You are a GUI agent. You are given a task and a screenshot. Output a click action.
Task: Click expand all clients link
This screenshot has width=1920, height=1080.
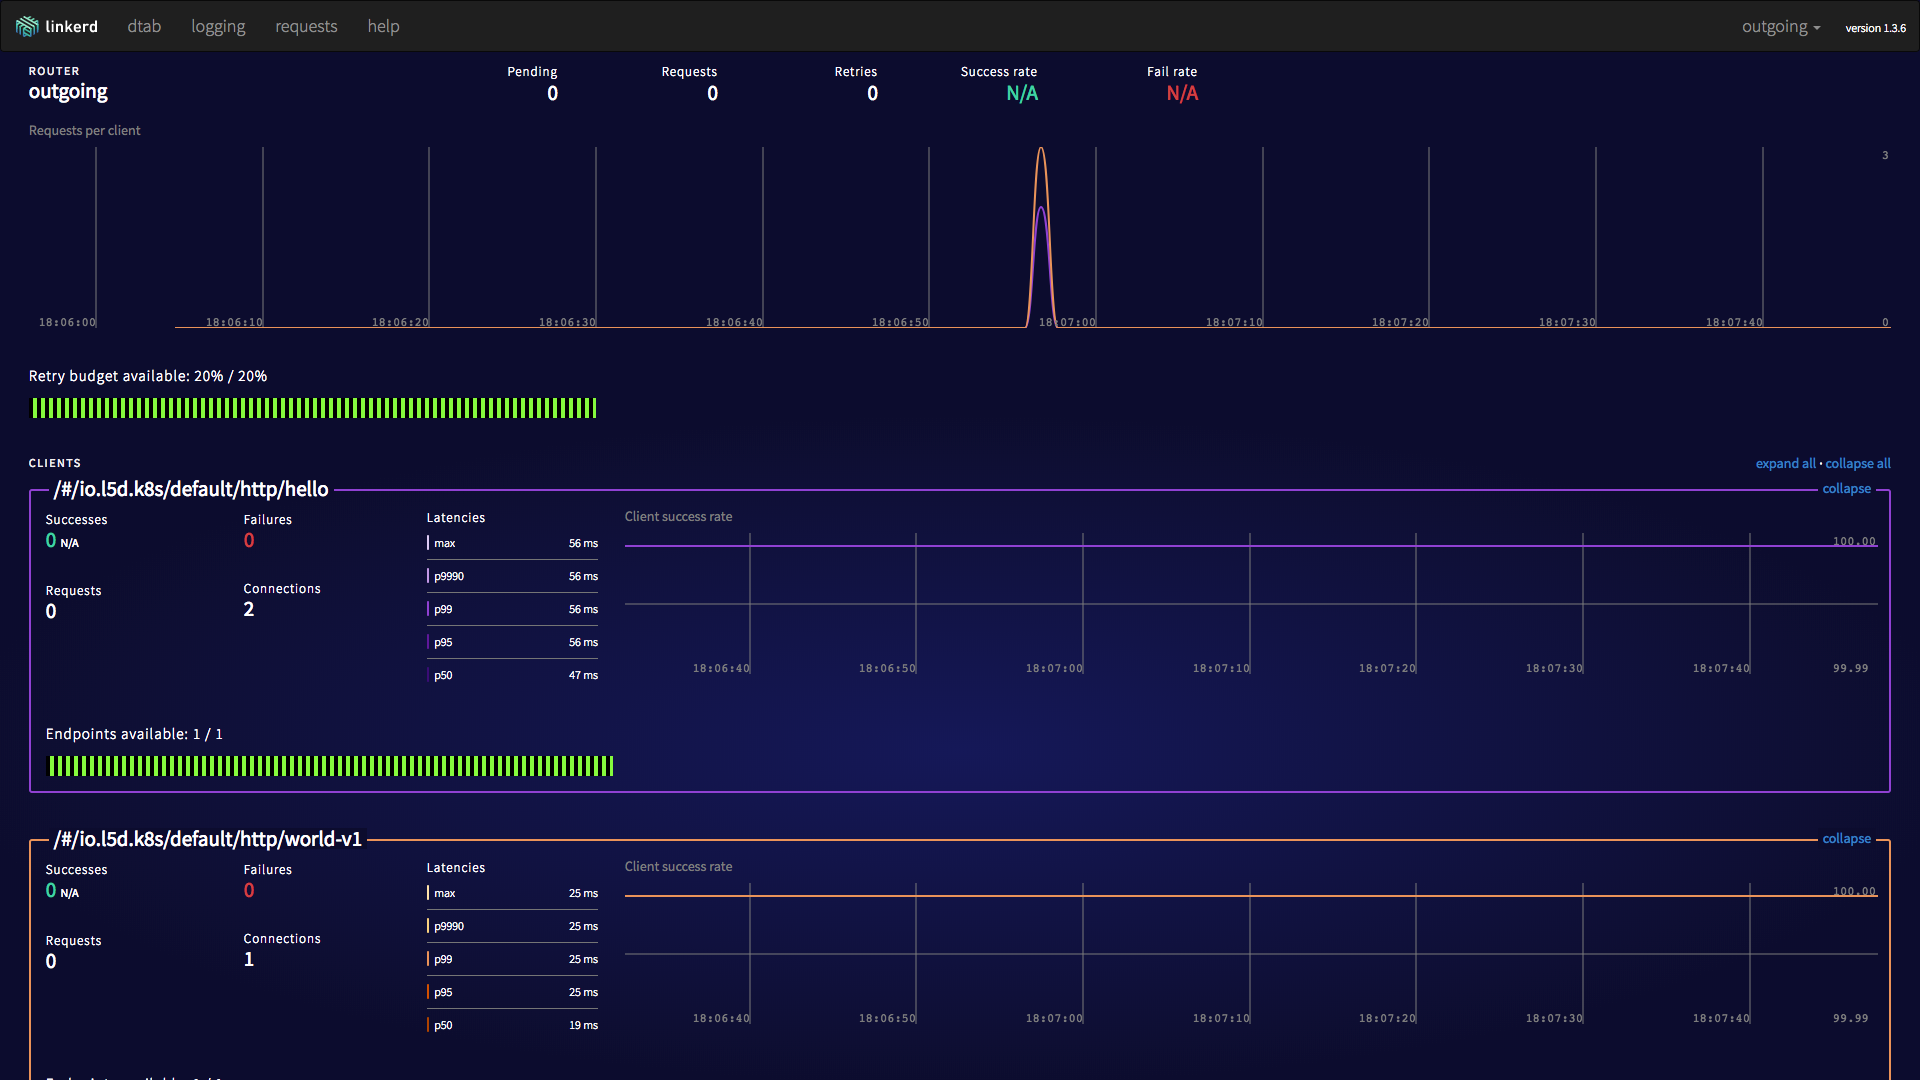(x=1785, y=463)
